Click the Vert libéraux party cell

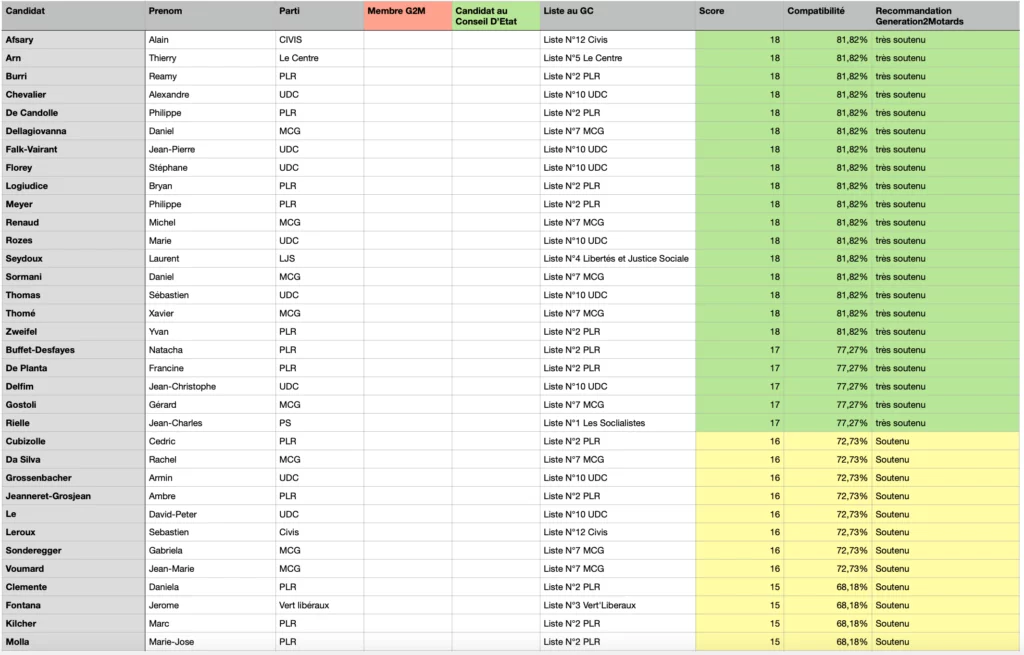coord(318,605)
